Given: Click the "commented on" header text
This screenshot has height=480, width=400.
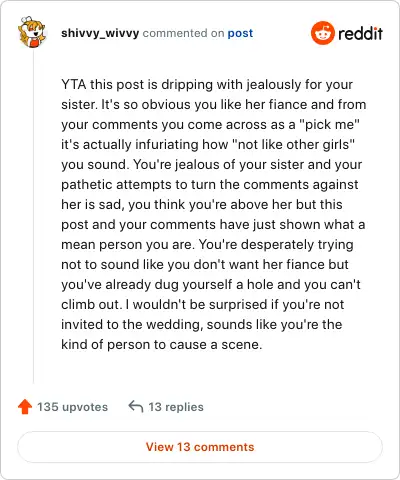Looking at the screenshot, I should coord(183,33).
